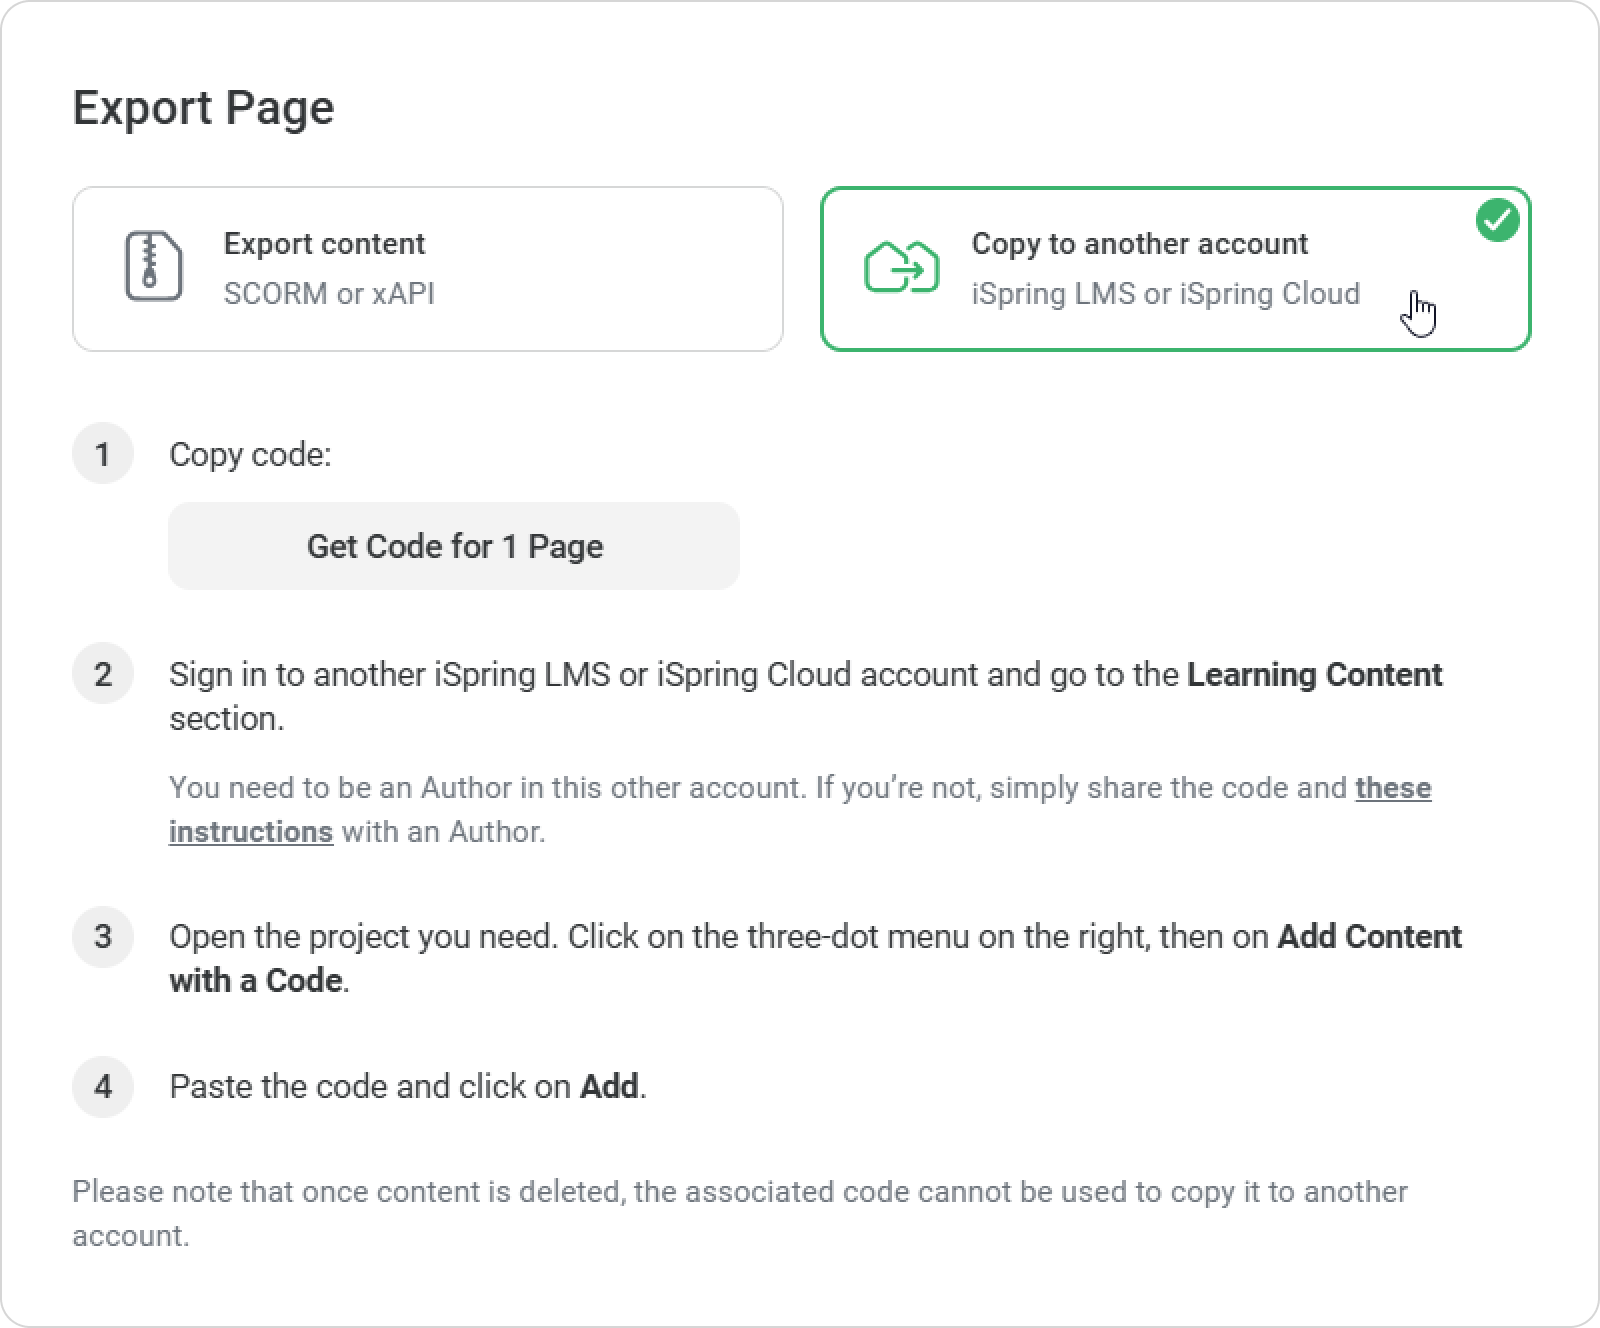
Task: Click the step 4 number badge
Action: tap(103, 1086)
